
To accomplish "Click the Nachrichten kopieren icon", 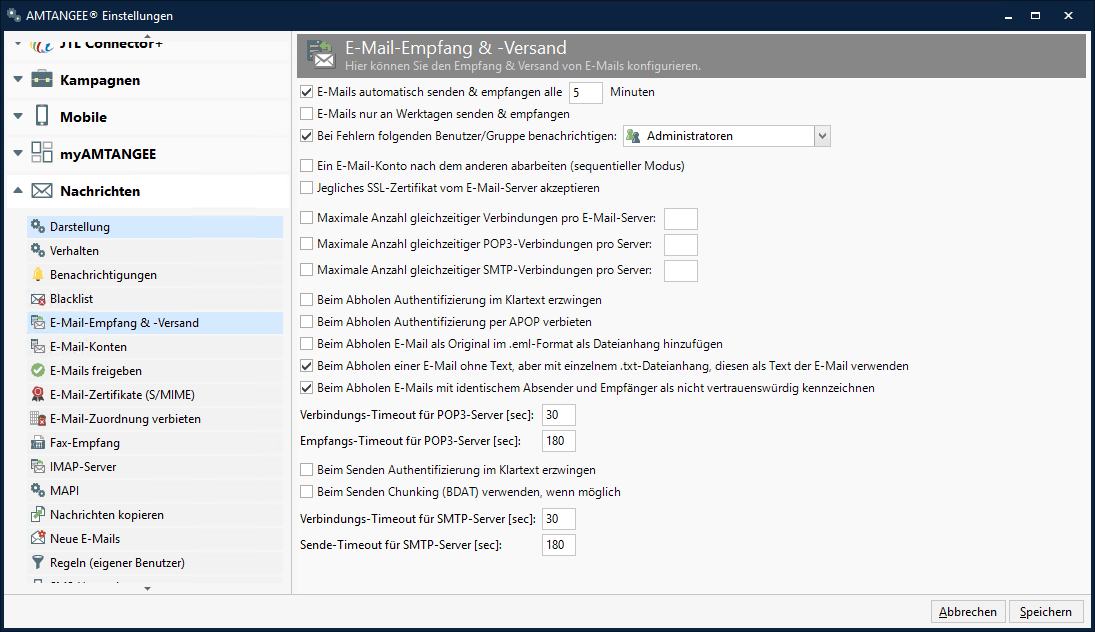I will pos(38,515).
